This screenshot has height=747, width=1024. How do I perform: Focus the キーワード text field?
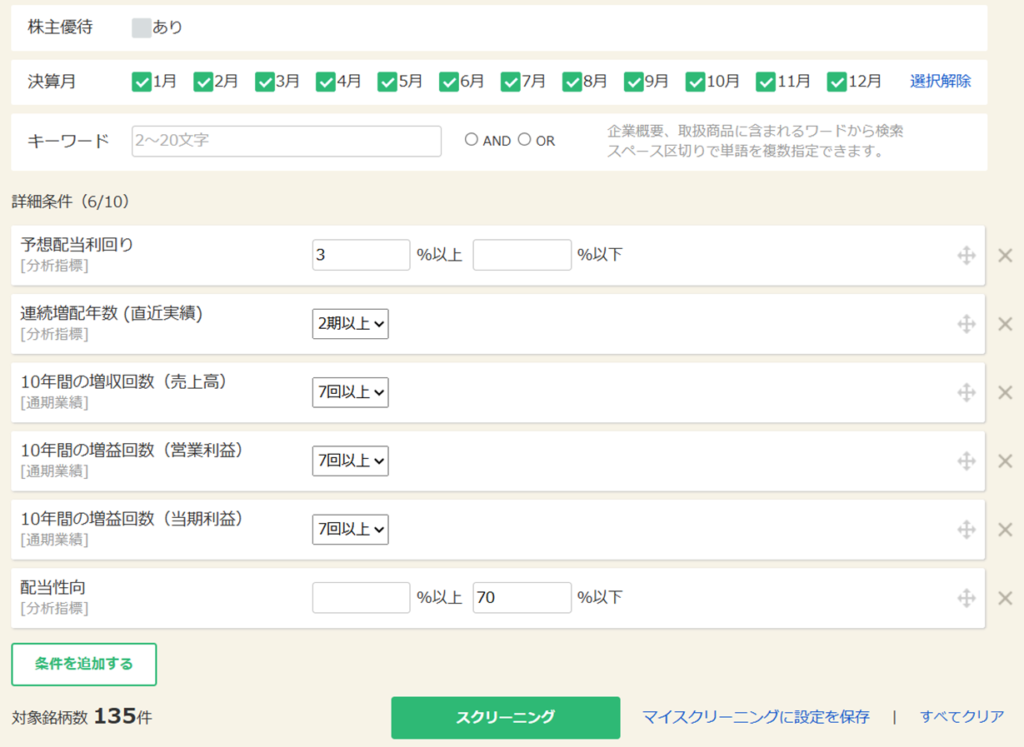point(287,141)
